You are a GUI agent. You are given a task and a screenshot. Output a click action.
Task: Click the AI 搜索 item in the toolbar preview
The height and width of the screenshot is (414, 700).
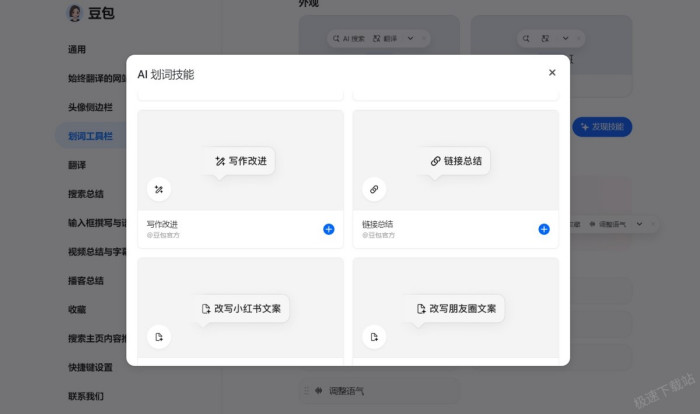point(349,38)
